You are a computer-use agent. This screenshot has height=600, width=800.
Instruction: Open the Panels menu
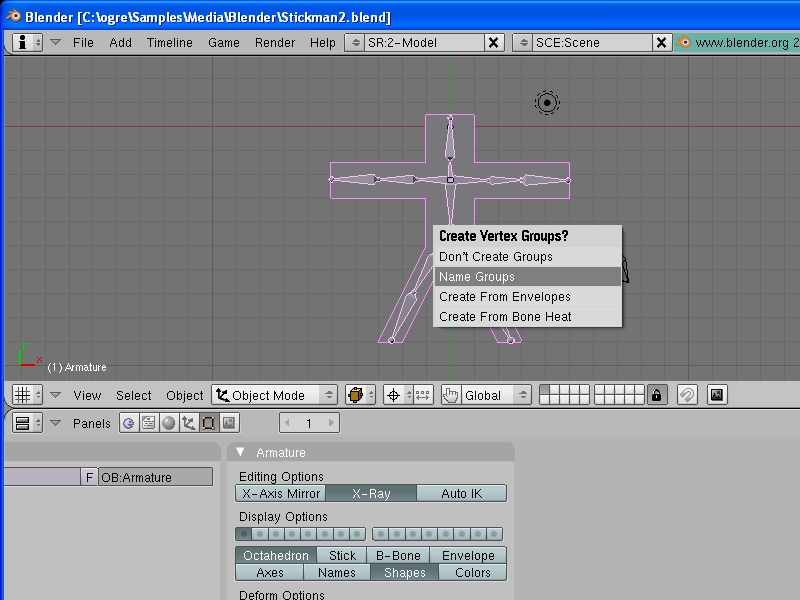coord(91,423)
